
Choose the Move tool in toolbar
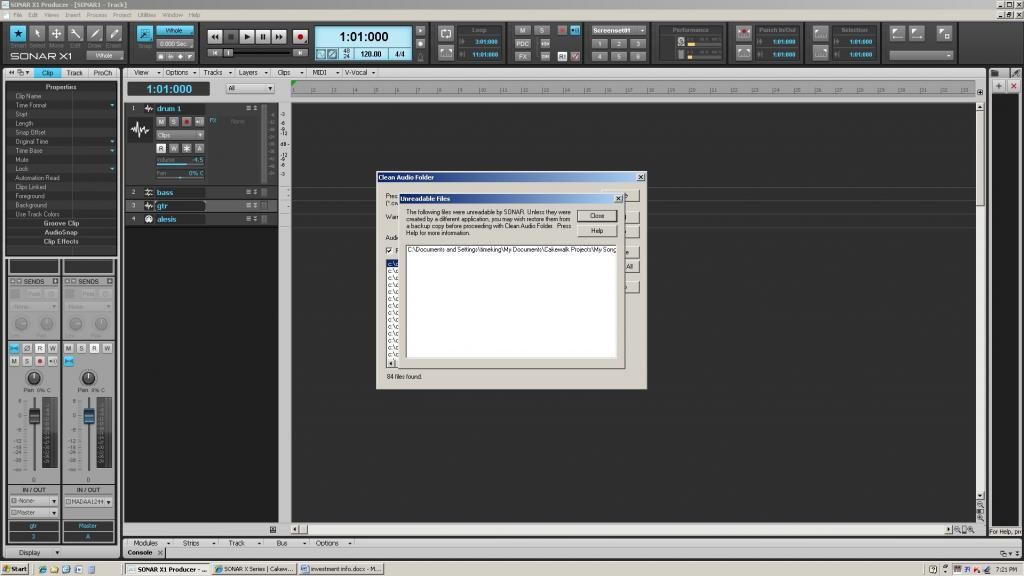pos(56,35)
